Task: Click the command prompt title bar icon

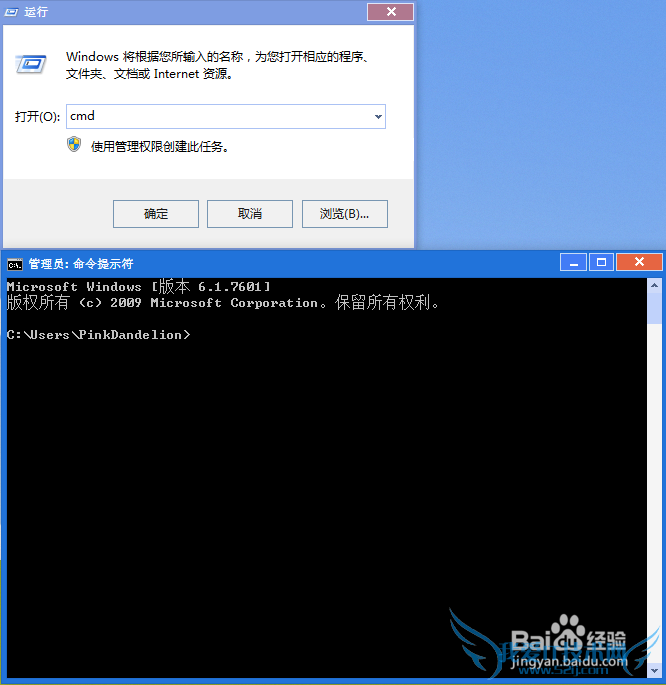Action: click(x=14, y=264)
